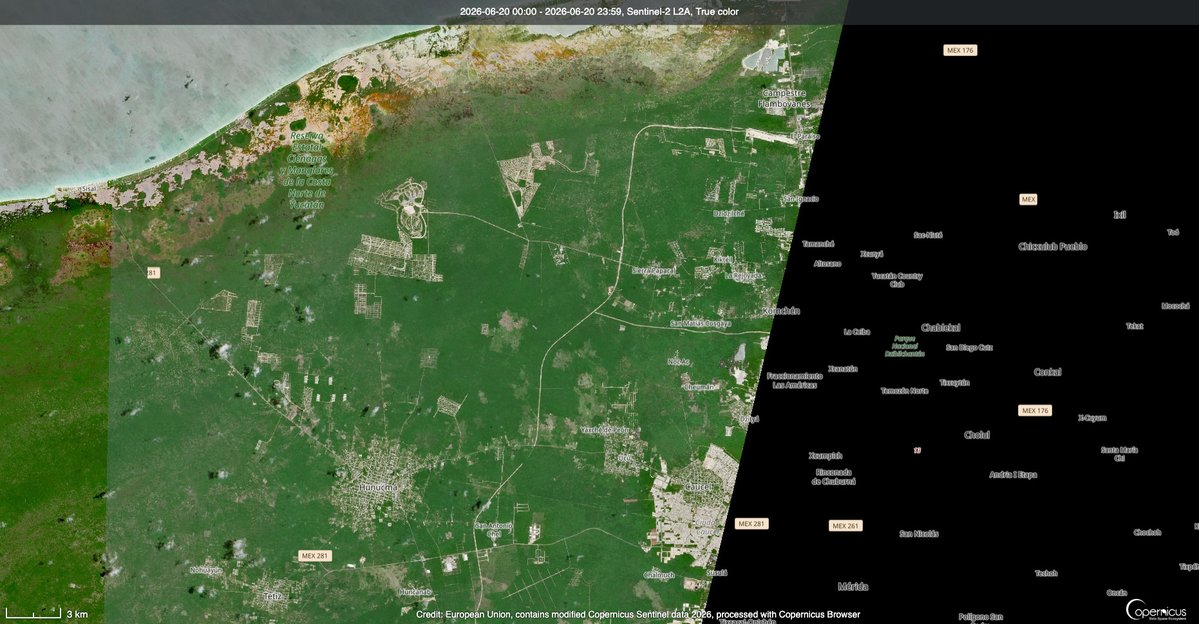
Task: Click the Santa María Chí label
Action: [1119, 454]
